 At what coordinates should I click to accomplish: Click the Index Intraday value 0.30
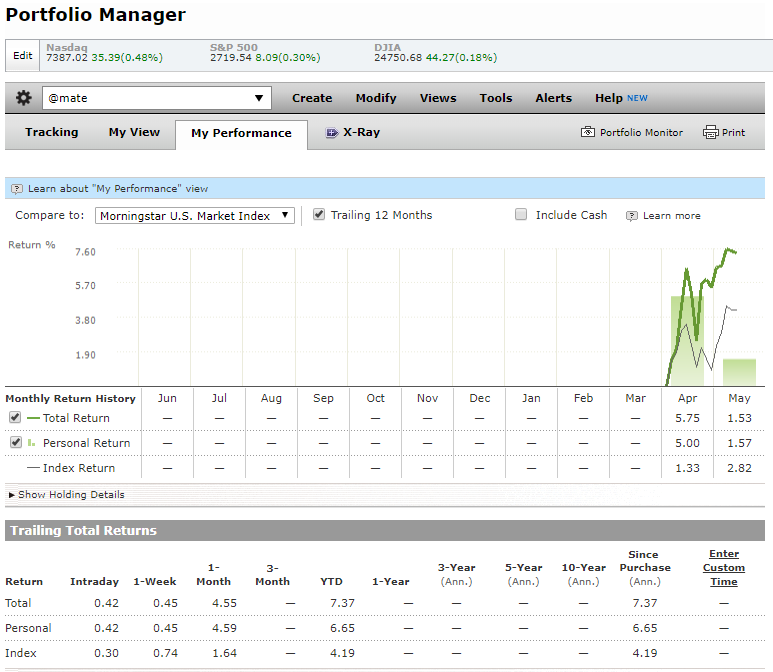[x=106, y=653]
